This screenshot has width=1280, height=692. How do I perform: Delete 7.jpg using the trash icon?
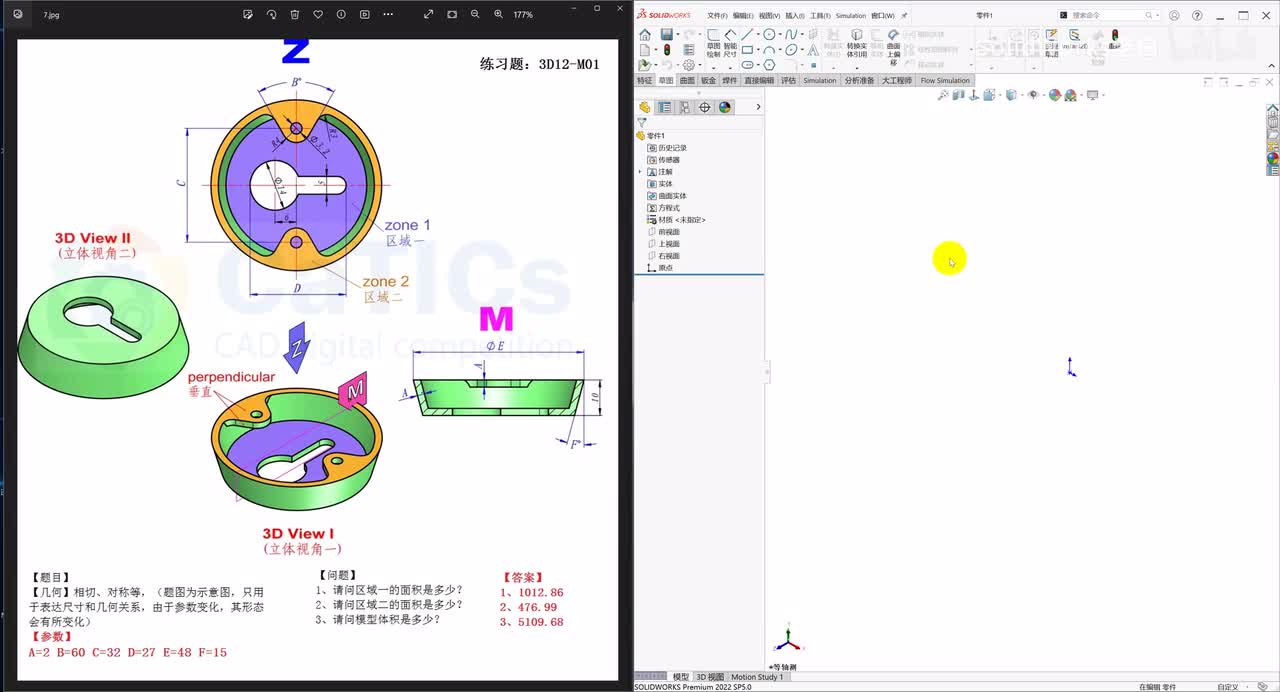pos(294,15)
